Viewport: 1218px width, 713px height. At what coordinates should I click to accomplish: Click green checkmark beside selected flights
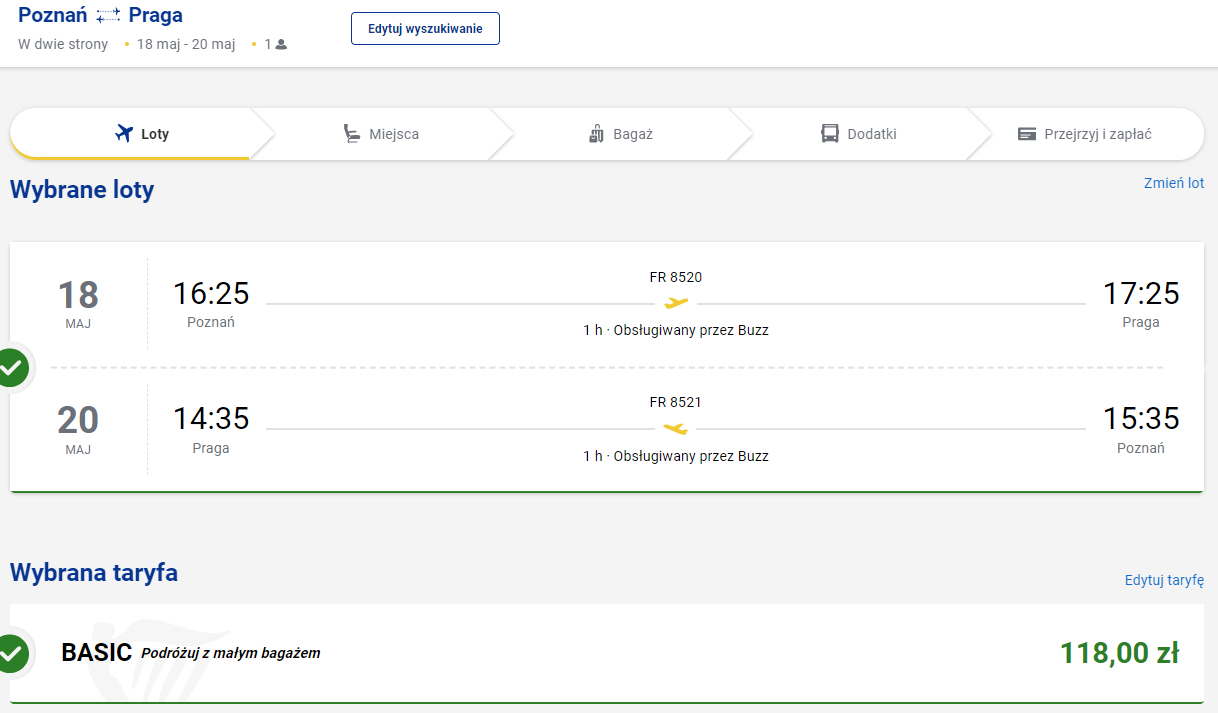click(12, 368)
